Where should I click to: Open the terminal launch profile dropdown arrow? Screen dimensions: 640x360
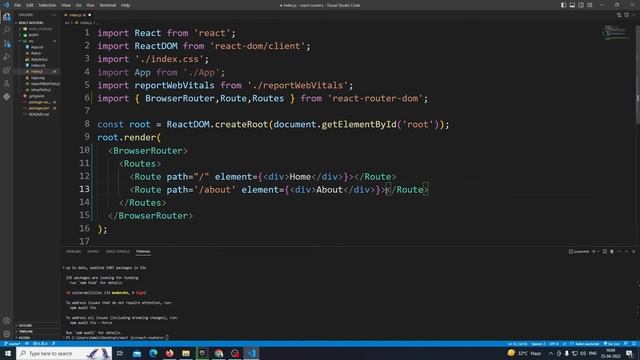(x=598, y=251)
